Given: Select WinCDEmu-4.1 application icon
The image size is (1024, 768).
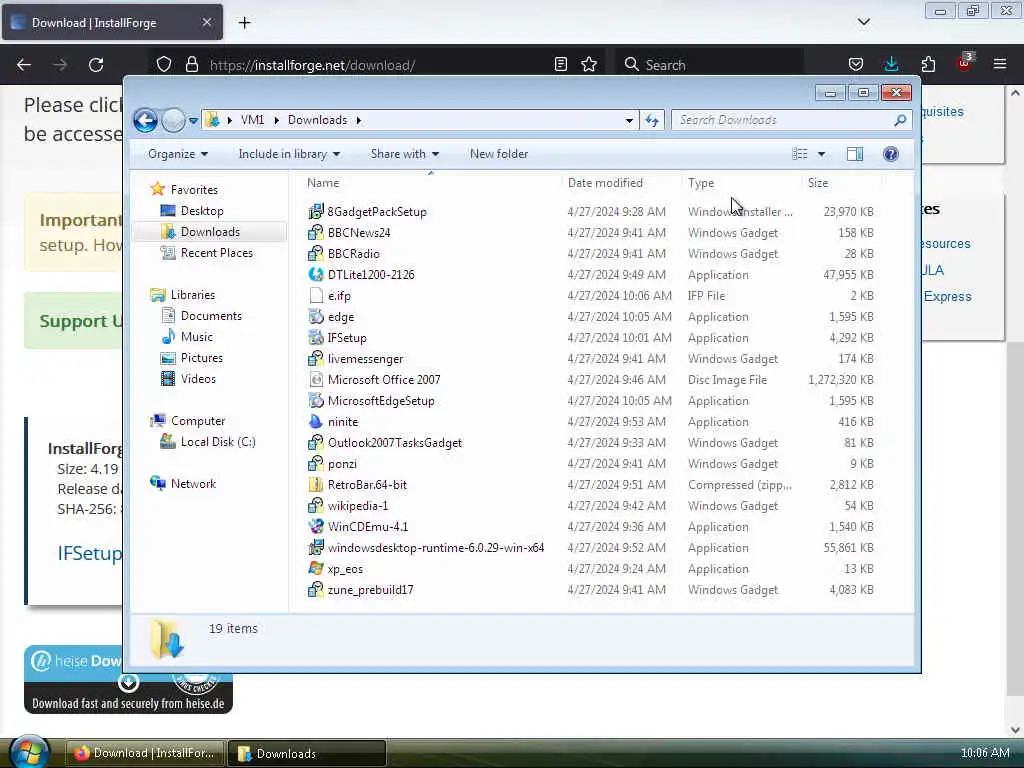Looking at the screenshot, I should 316,526.
